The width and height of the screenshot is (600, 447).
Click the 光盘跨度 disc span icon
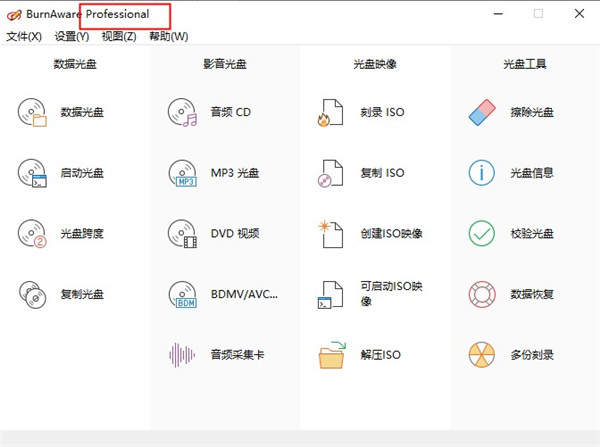pyautogui.click(x=32, y=233)
